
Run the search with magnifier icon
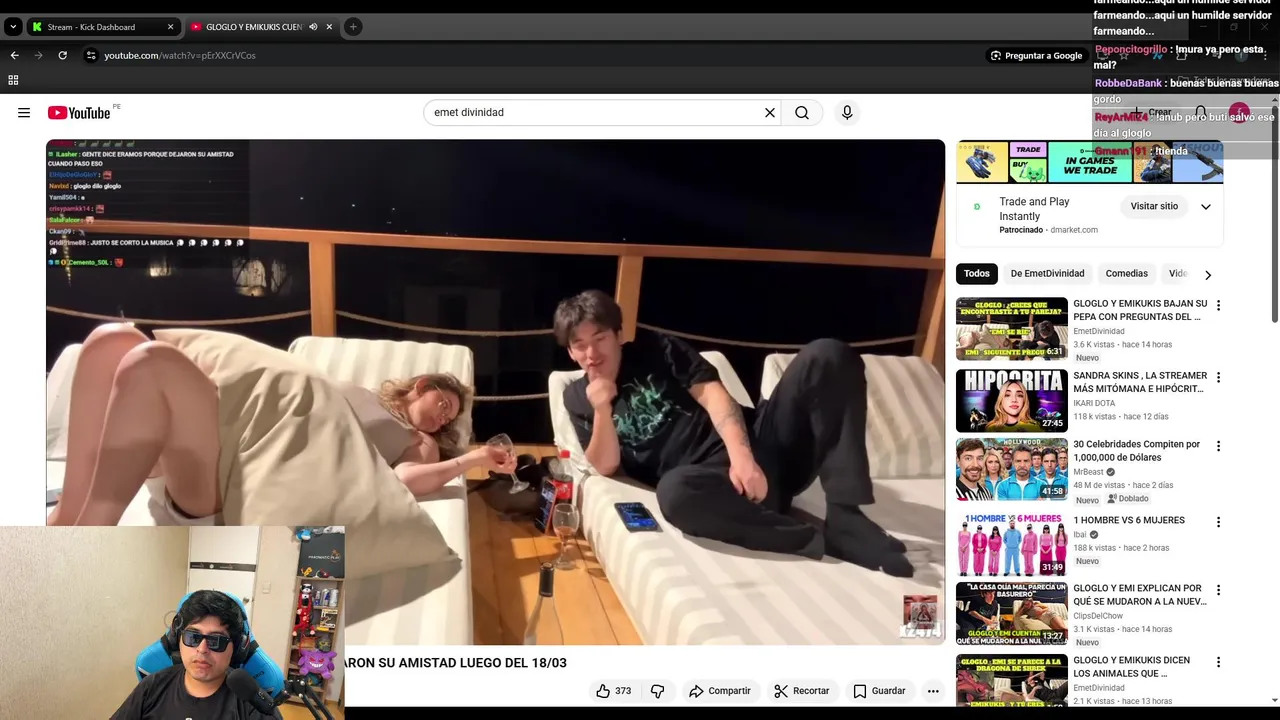point(802,113)
